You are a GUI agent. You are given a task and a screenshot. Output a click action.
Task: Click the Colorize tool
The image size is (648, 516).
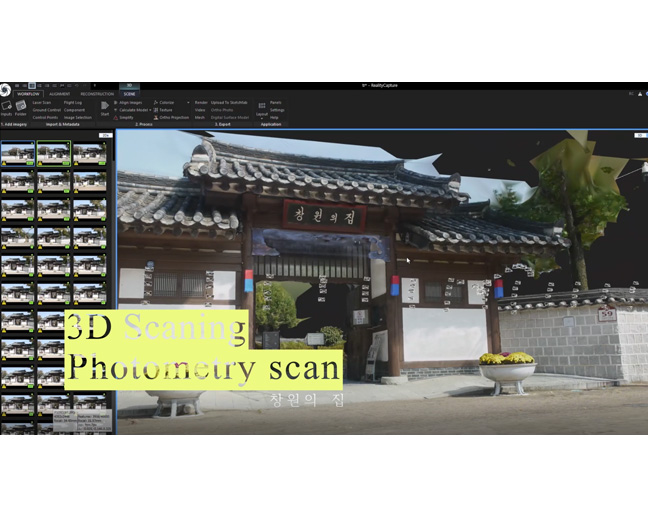point(164,102)
